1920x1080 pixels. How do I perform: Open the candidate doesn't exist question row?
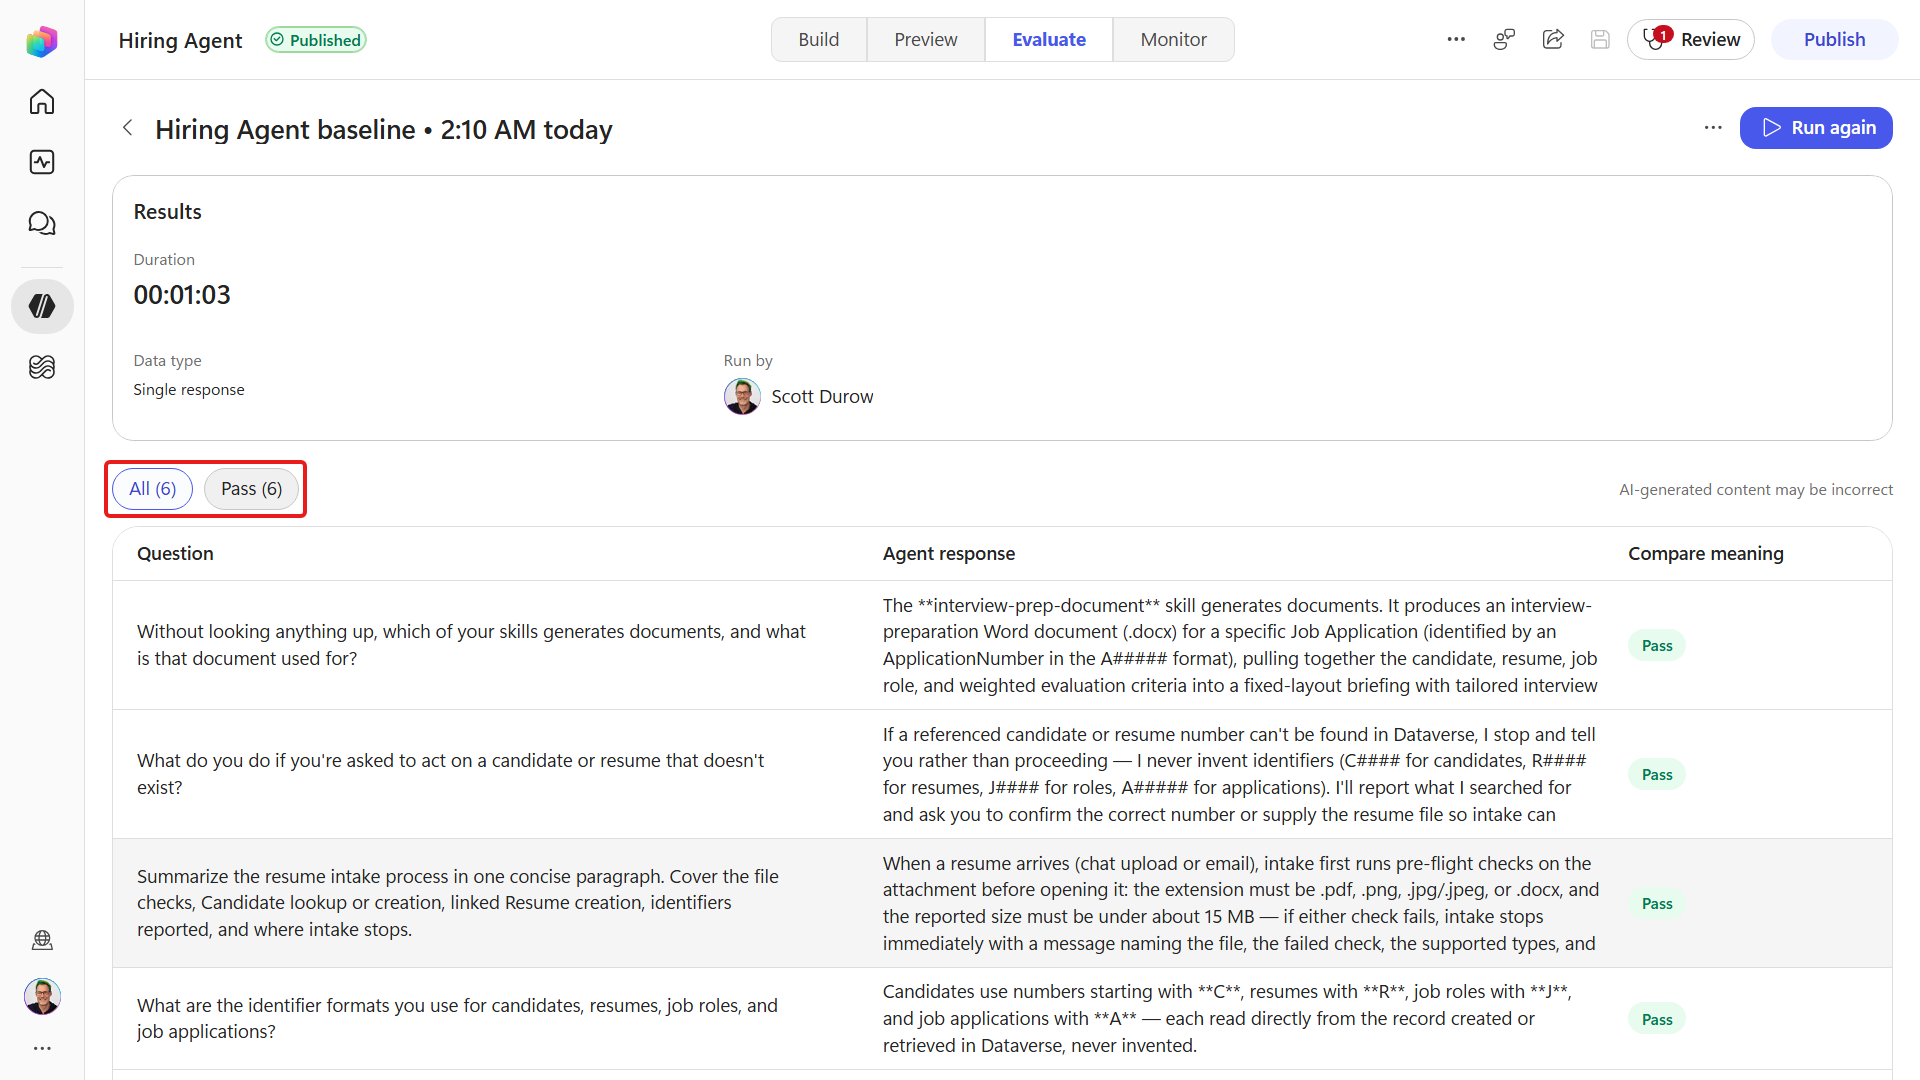point(1002,774)
